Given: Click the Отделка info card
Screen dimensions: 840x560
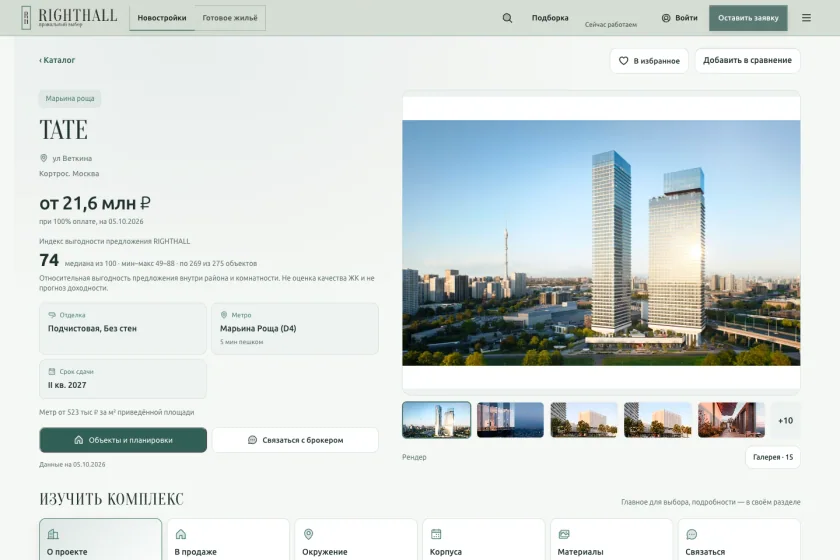Looking at the screenshot, I should click(x=123, y=328).
